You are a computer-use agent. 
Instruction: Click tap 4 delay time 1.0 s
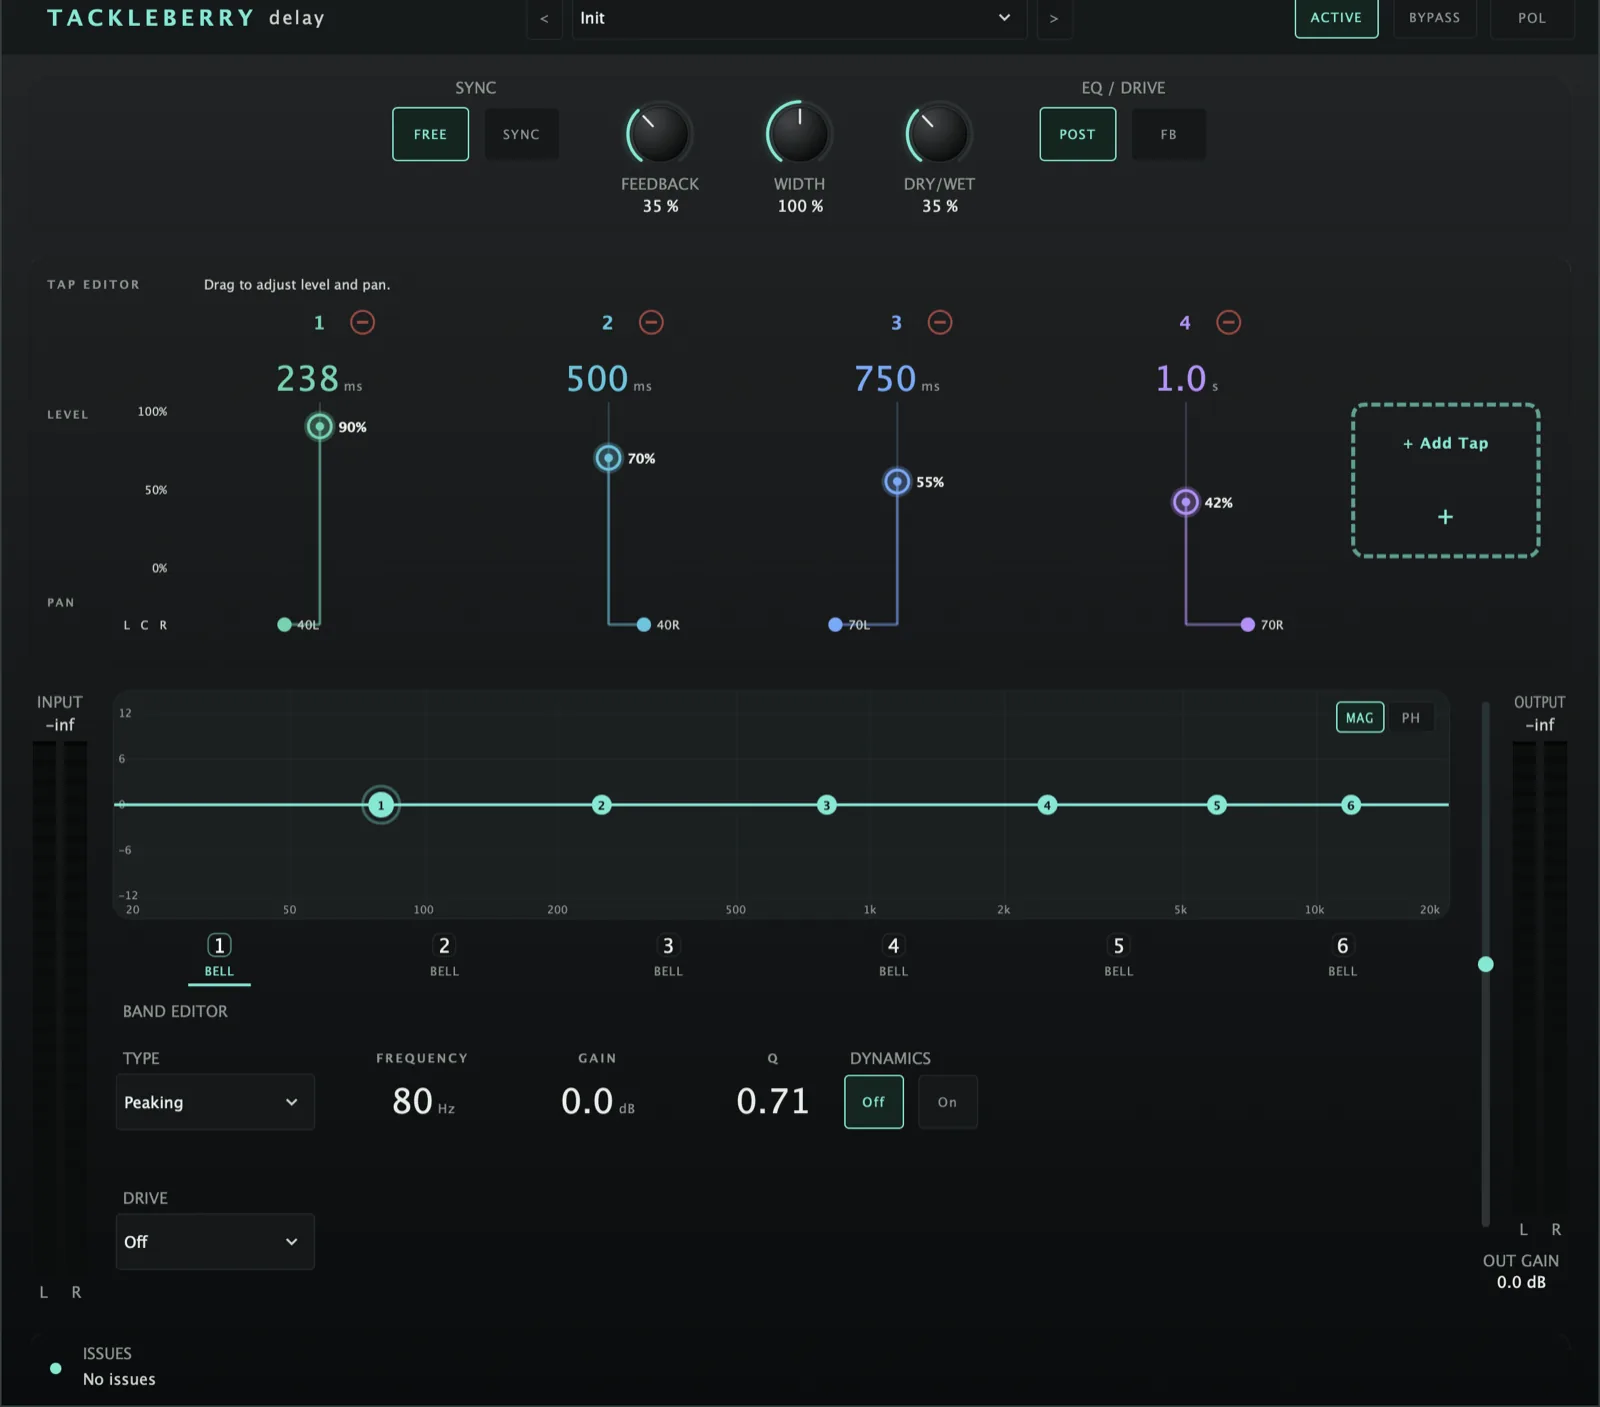pos(1186,379)
